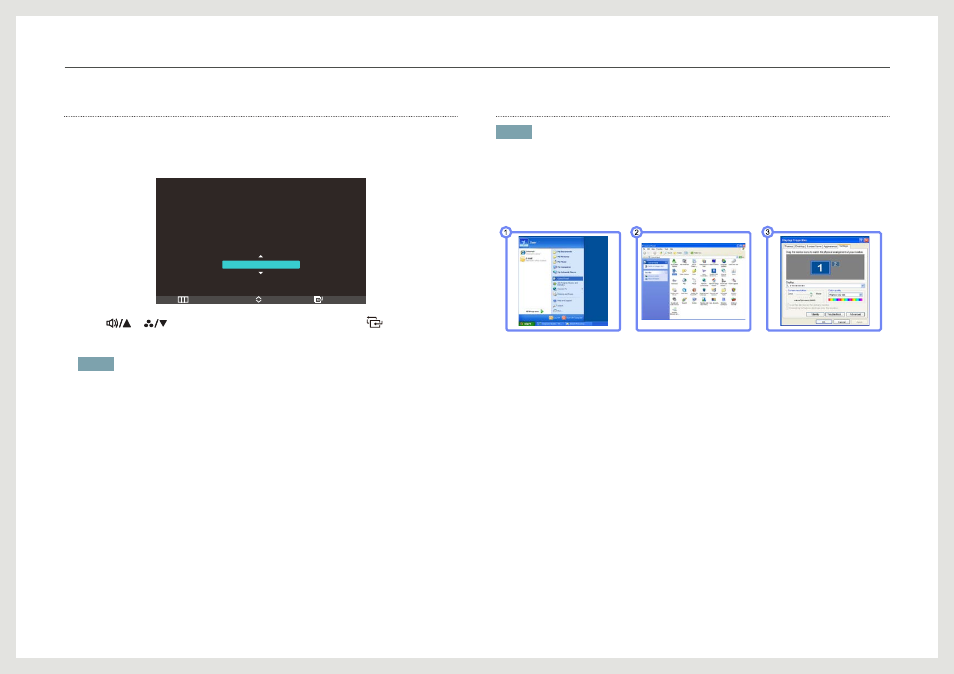Select the highlighted cyan option in the OSD
954x674 pixels.
pyautogui.click(x=261, y=265)
